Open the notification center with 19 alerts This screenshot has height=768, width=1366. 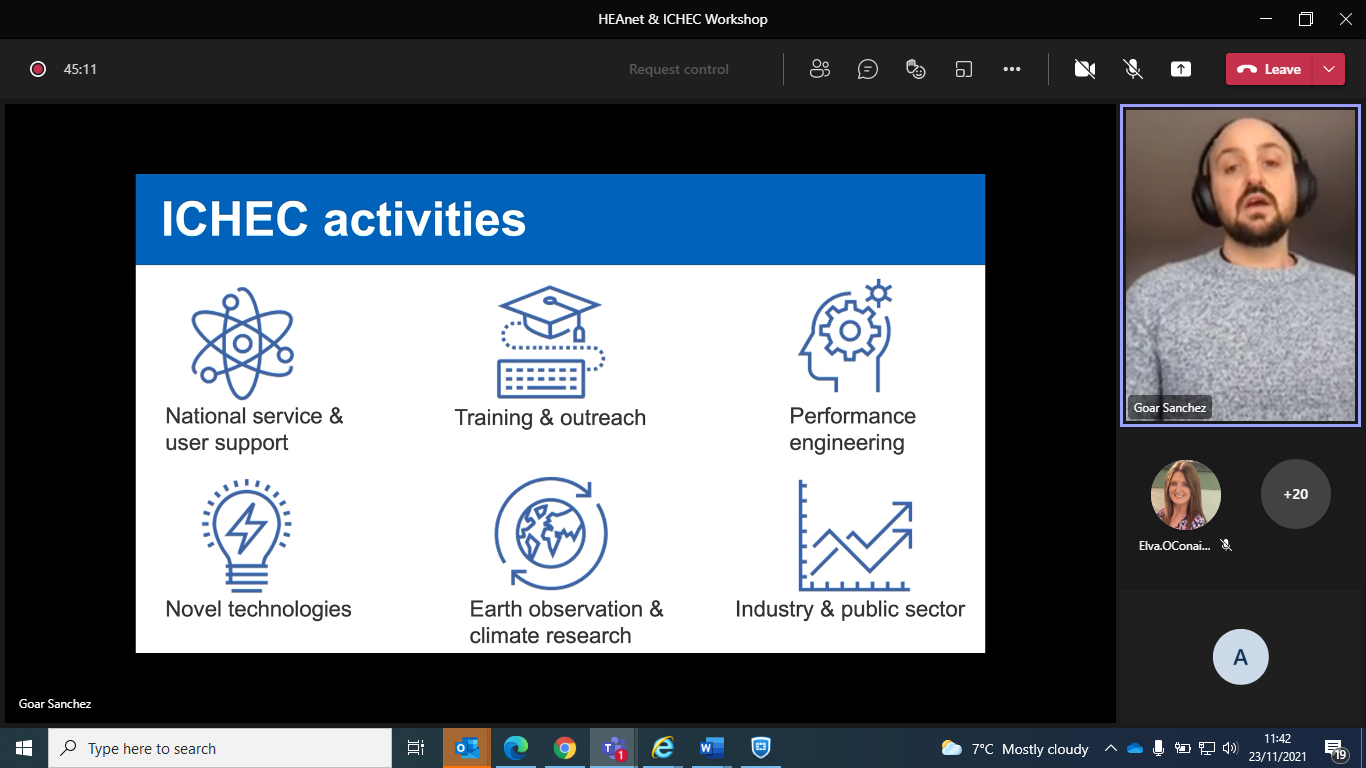pos(1336,749)
